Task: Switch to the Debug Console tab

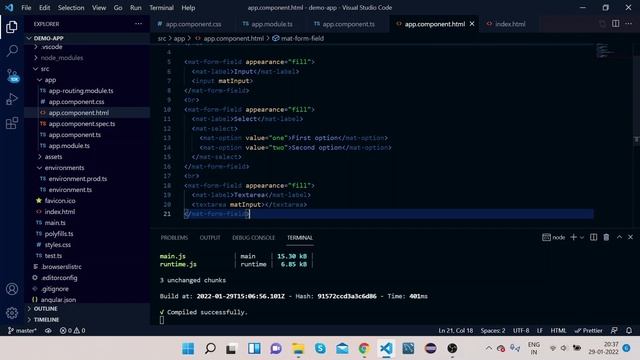Action: tap(253, 238)
